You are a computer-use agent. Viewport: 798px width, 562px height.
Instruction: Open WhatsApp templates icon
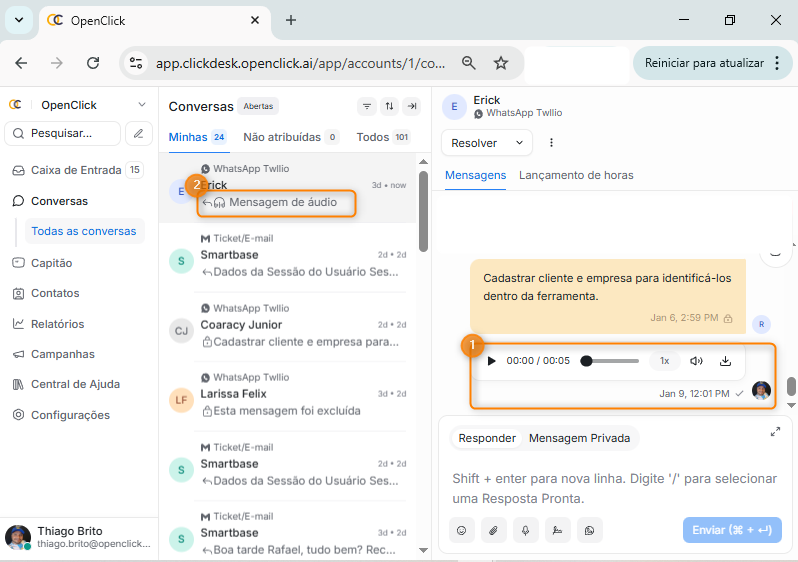click(x=590, y=530)
